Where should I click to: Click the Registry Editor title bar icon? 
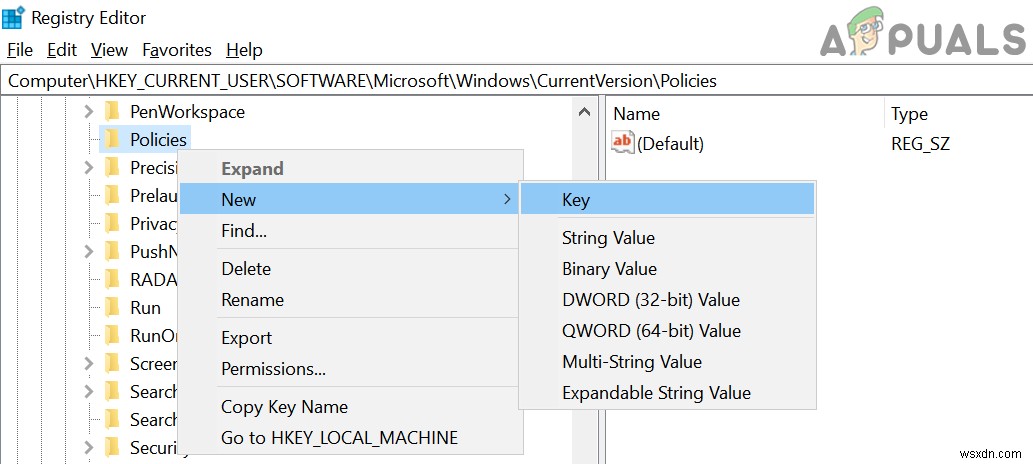pyautogui.click(x=14, y=17)
